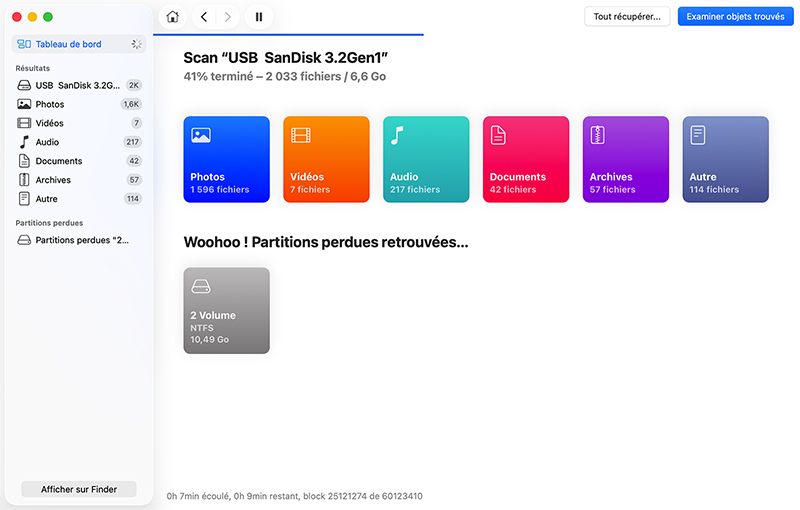Open Tableau de bord in sidebar
800x510 pixels.
click(x=79, y=44)
